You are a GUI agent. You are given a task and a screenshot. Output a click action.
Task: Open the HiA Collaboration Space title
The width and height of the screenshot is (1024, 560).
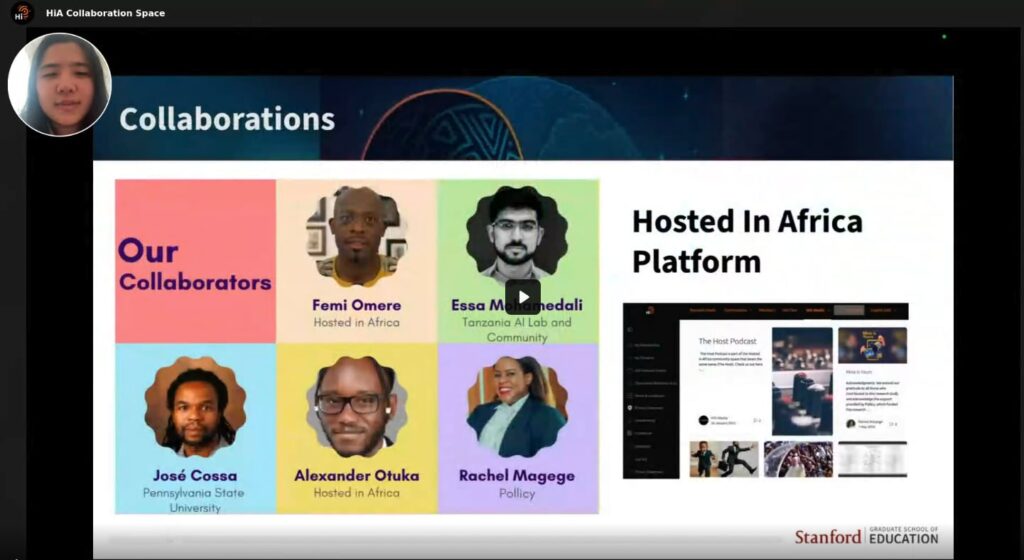coord(105,13)
